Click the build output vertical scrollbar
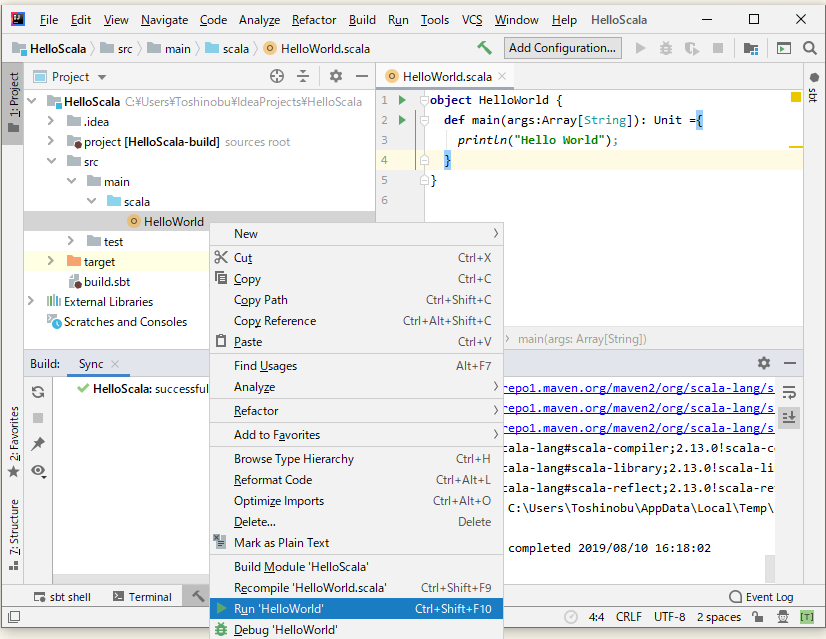Image resolution: width=826 pixels, height=639 pixels. click(770, 568)
